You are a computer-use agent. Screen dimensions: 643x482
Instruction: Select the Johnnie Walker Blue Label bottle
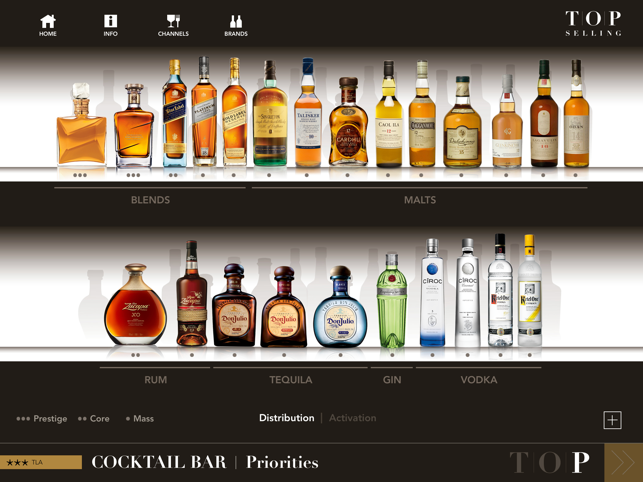(x=175, y=114)
